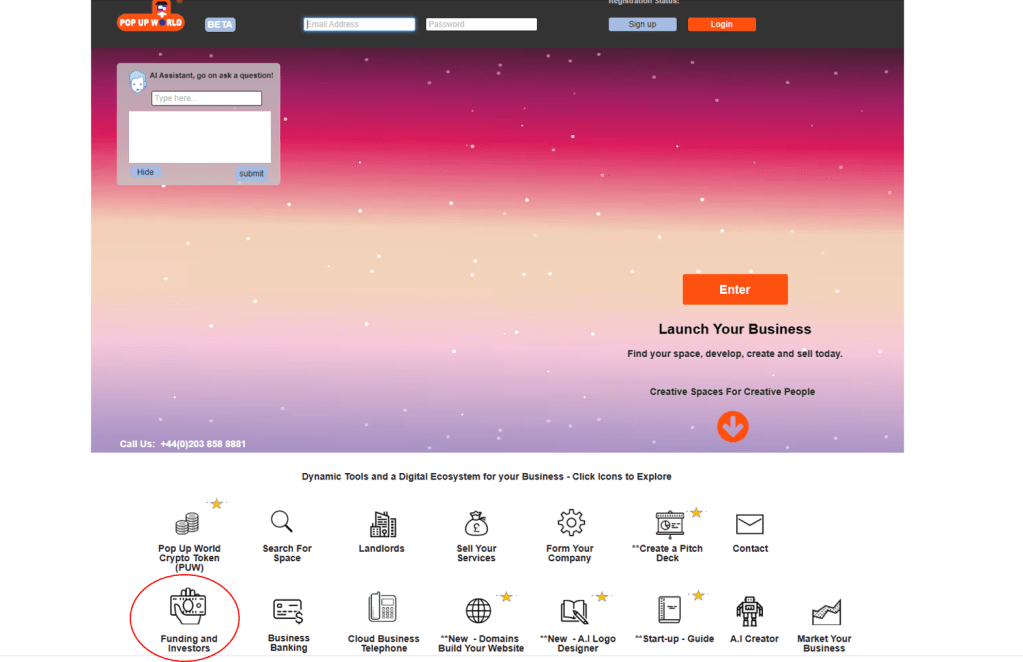1023x662 pixels.
Task: Click the Email Address input field
Action: click(x=359, y=24)
